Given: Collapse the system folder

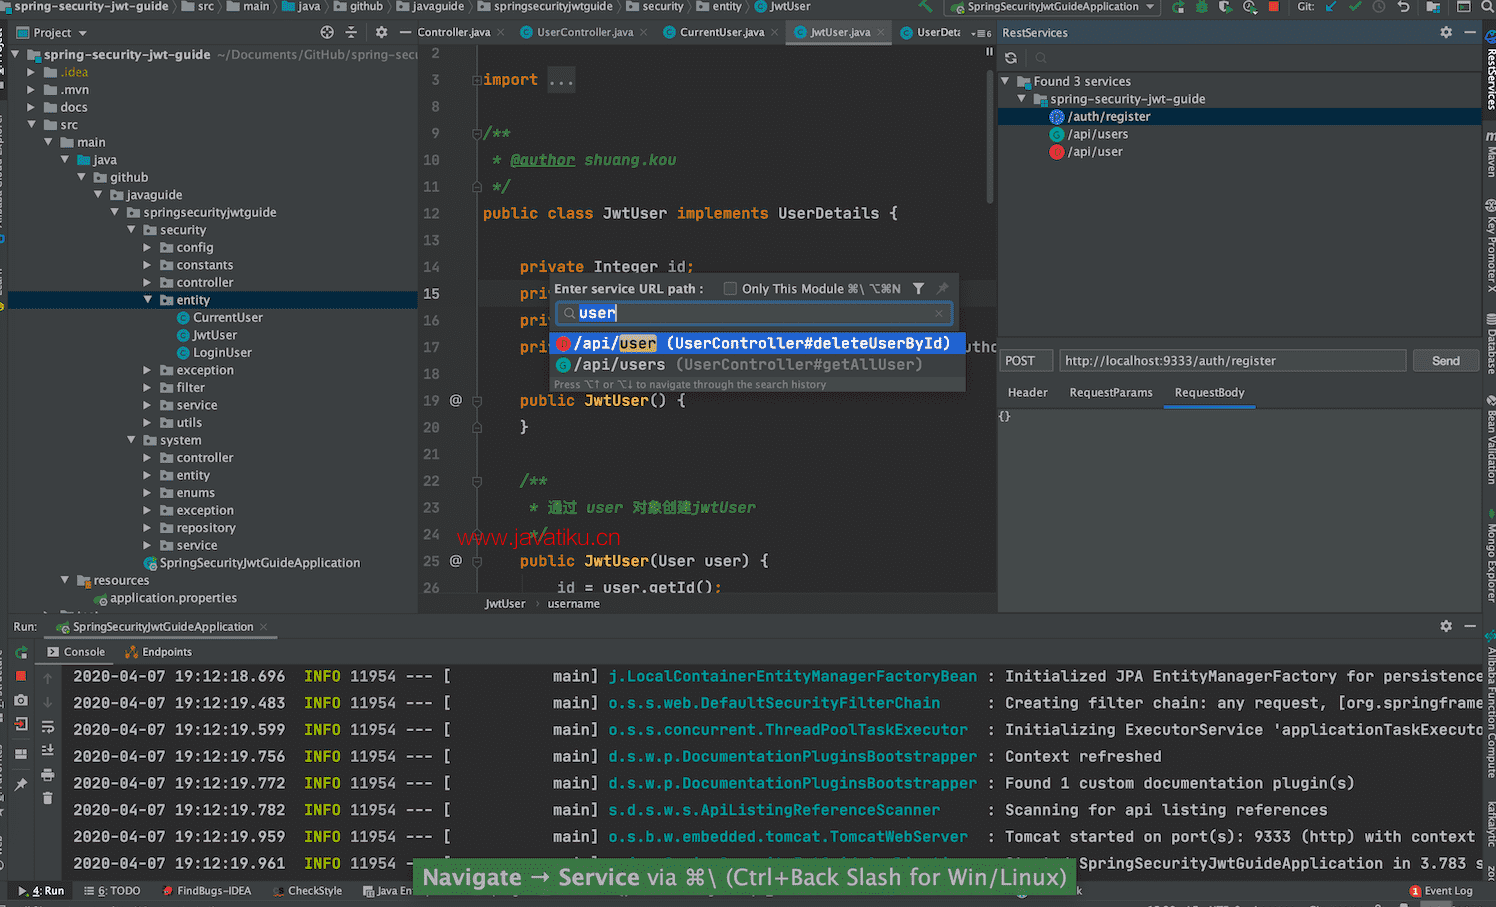Looking at the screenshot, I should pos(131,440).
